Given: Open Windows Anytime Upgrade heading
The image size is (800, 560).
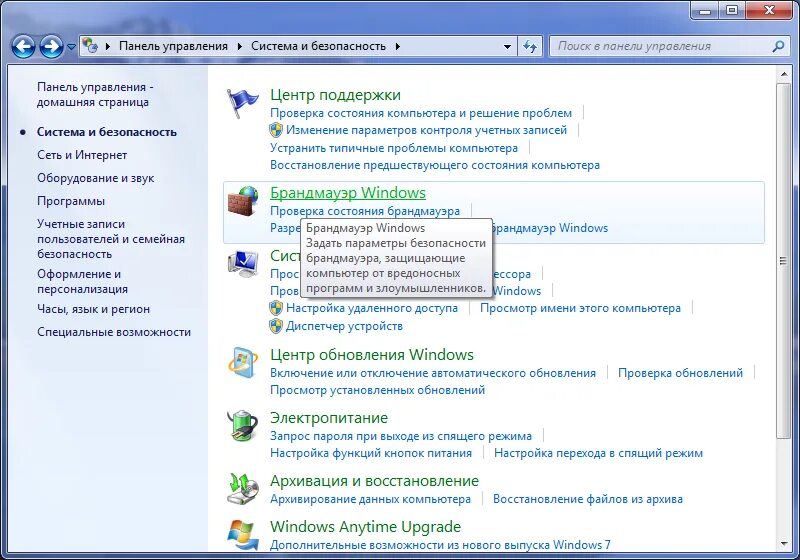Looking at the screenshot, I should click(x=365, y=527).
